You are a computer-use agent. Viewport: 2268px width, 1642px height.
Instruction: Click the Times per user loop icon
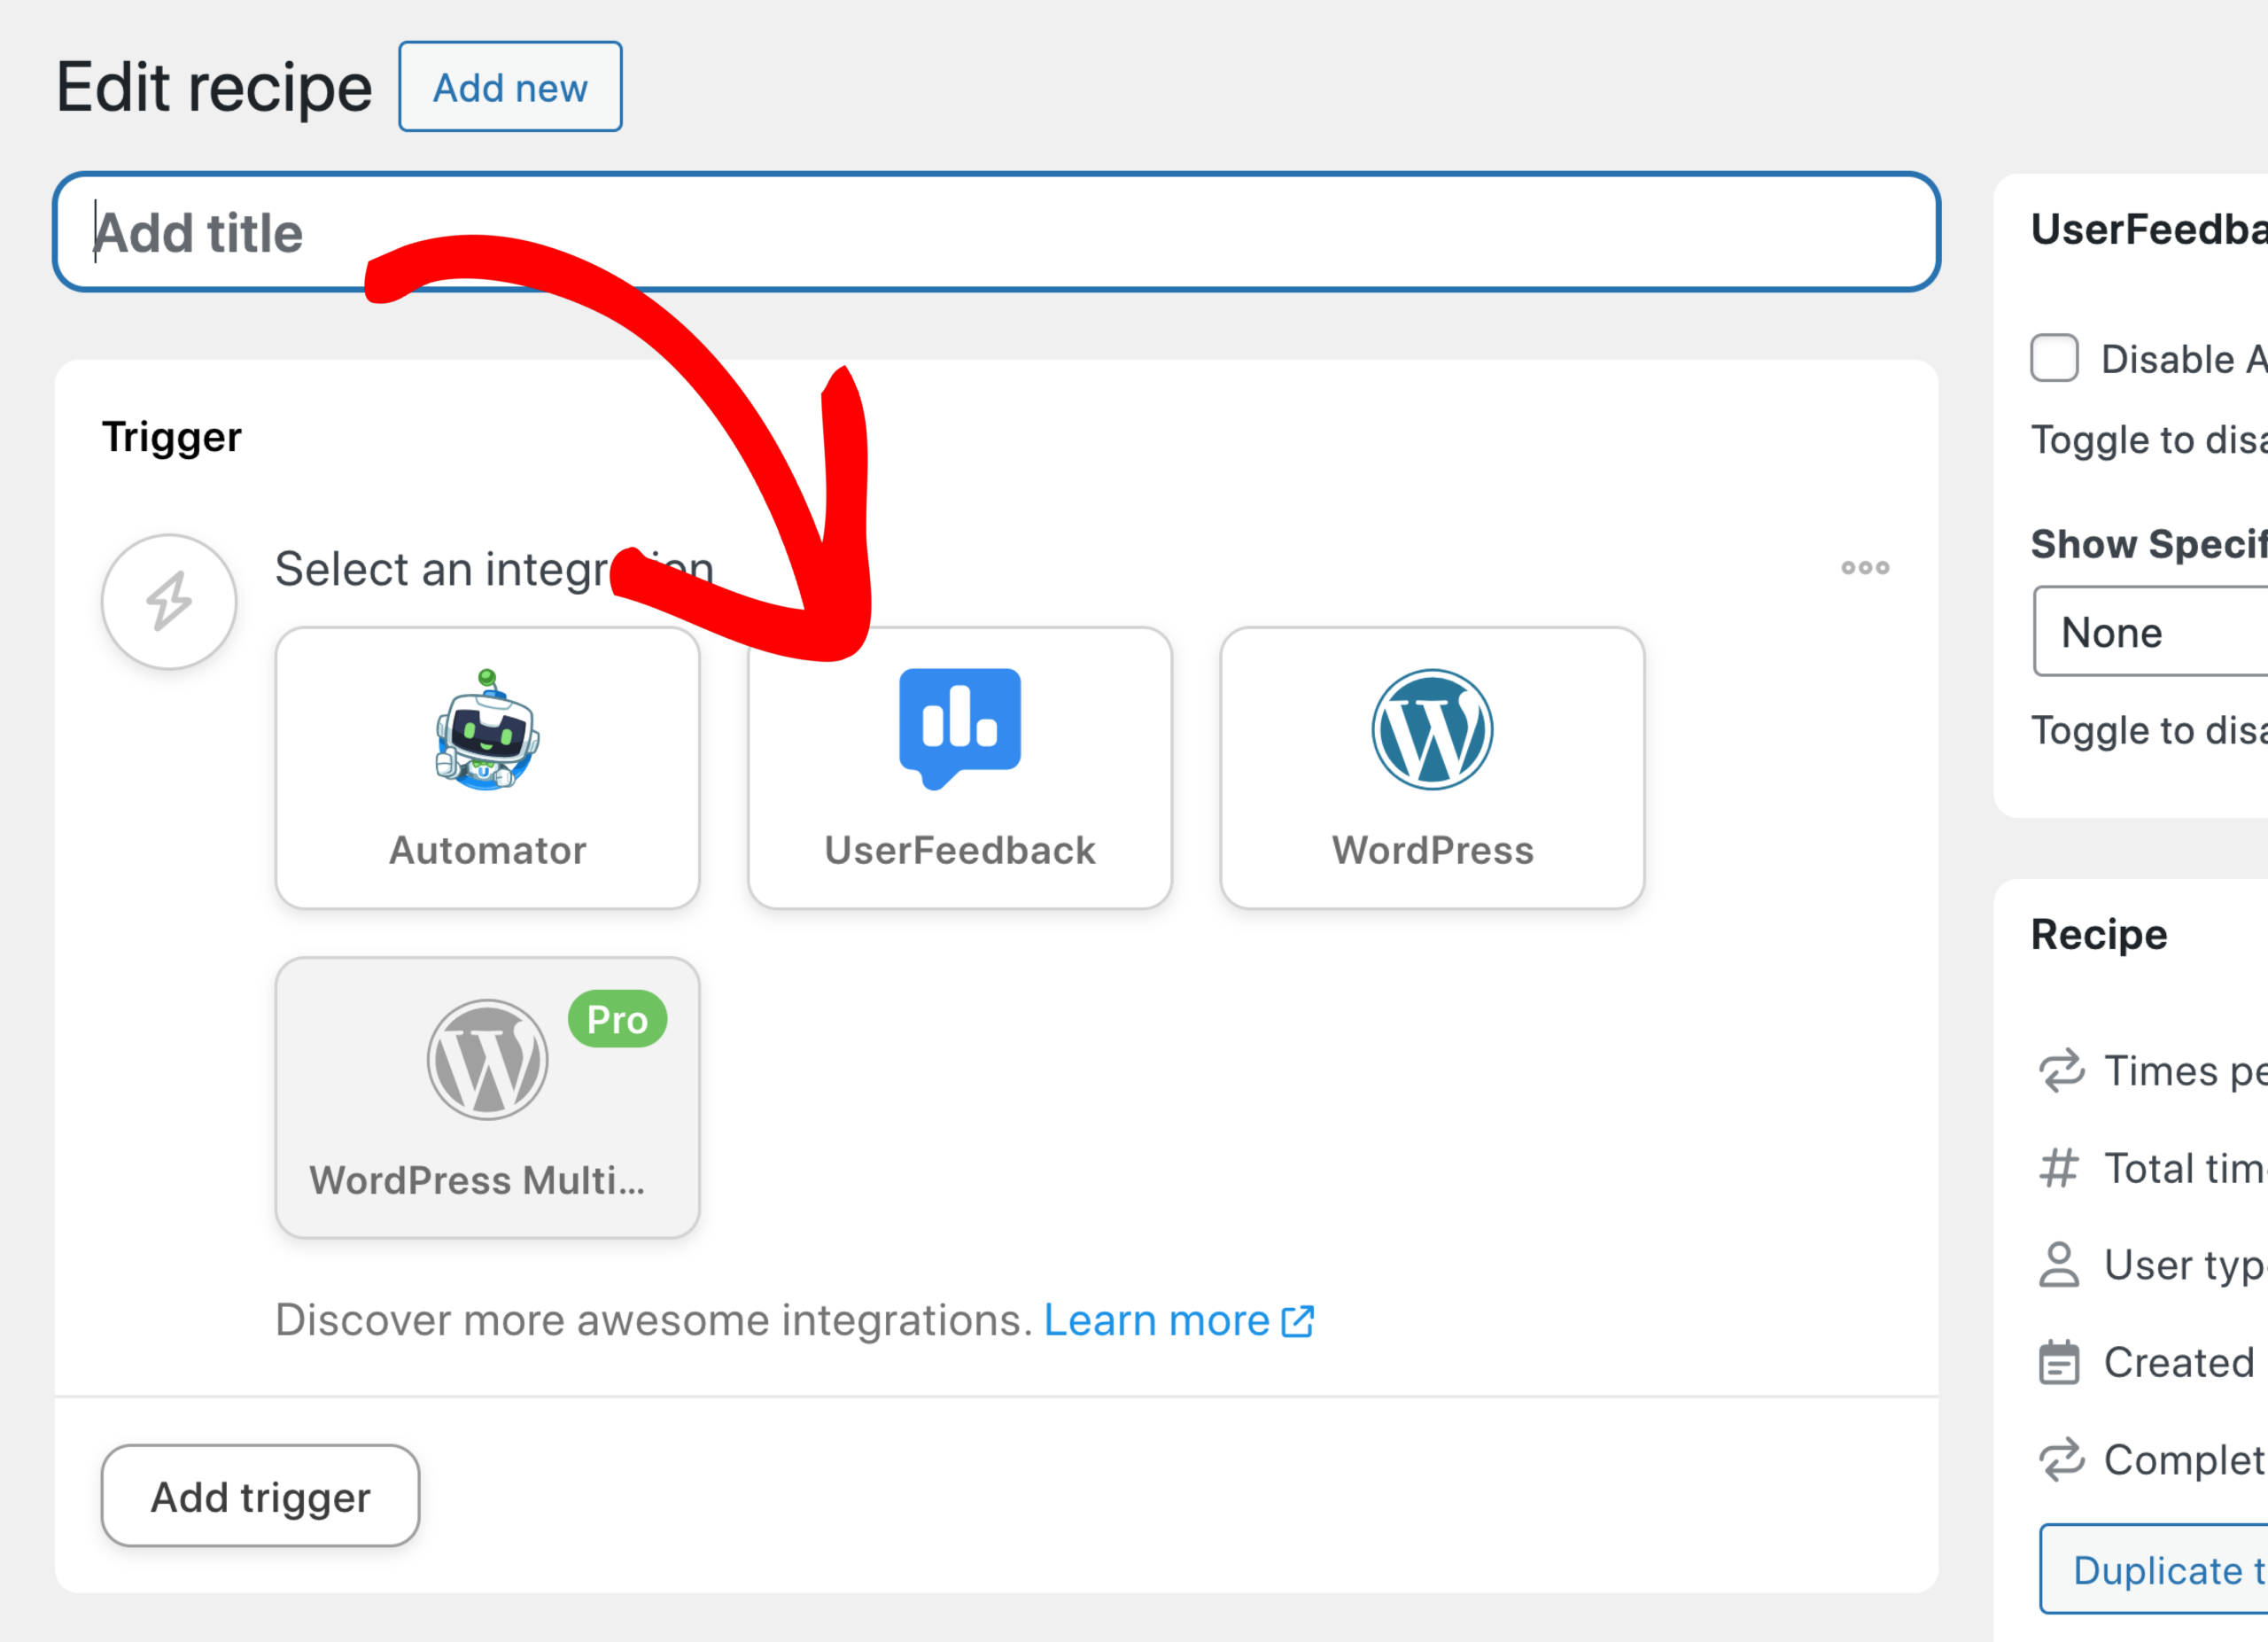pyautogui.click(x=2061, y=1071)
